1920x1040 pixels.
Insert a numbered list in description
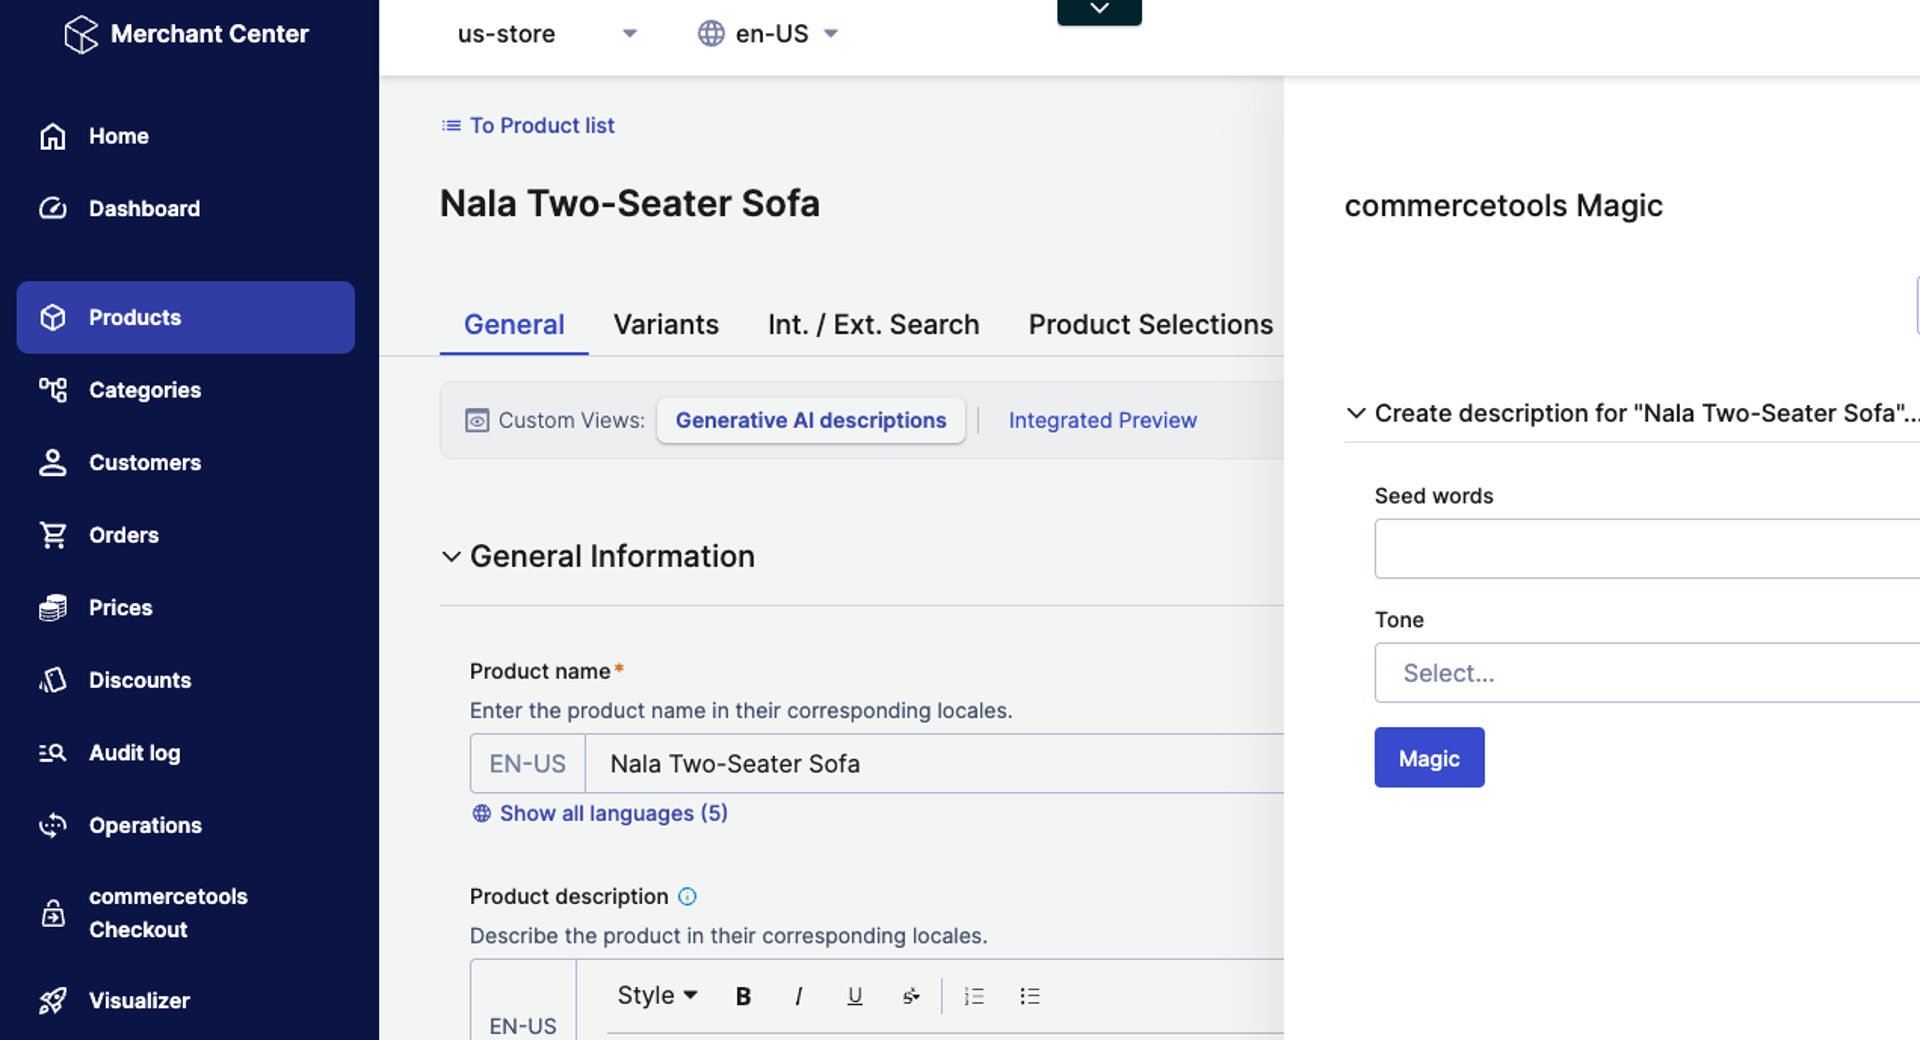point(973,996)
